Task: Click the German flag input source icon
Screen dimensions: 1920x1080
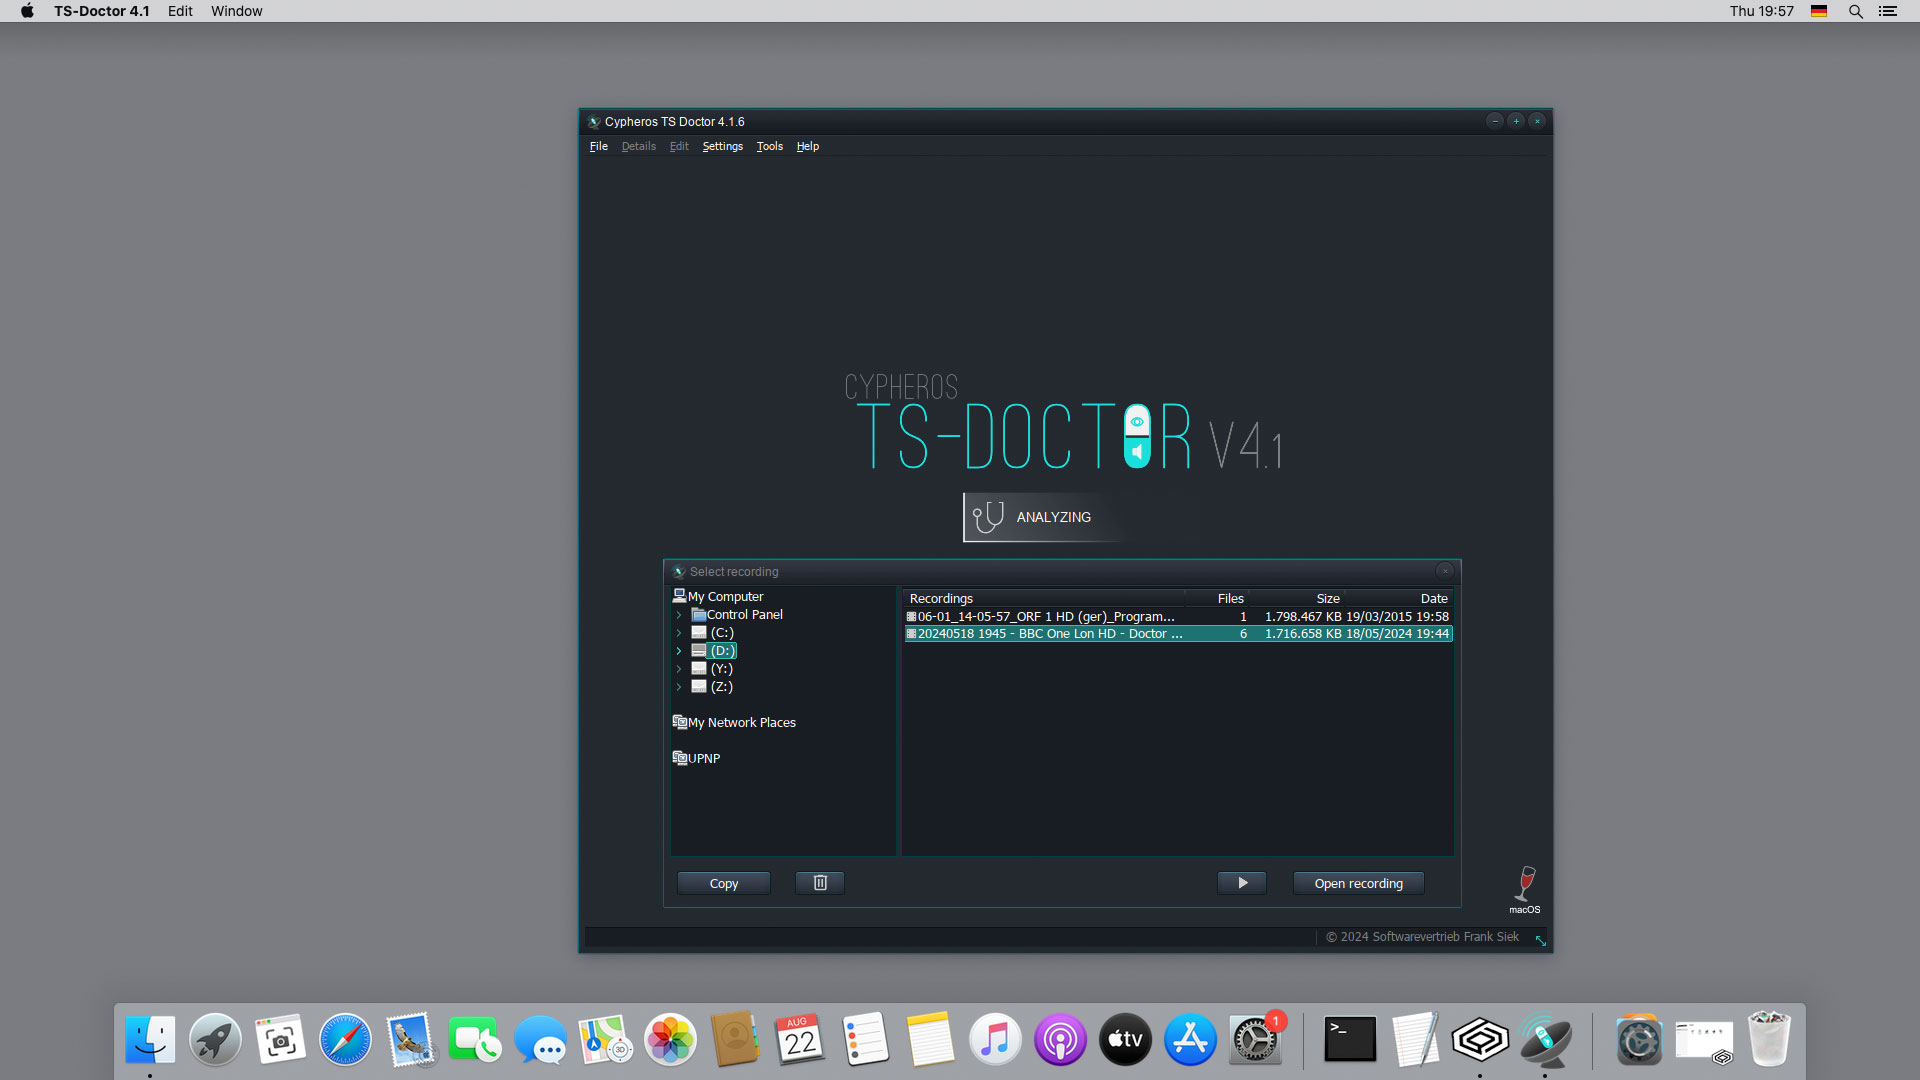Action: (x=1819, y=11)
